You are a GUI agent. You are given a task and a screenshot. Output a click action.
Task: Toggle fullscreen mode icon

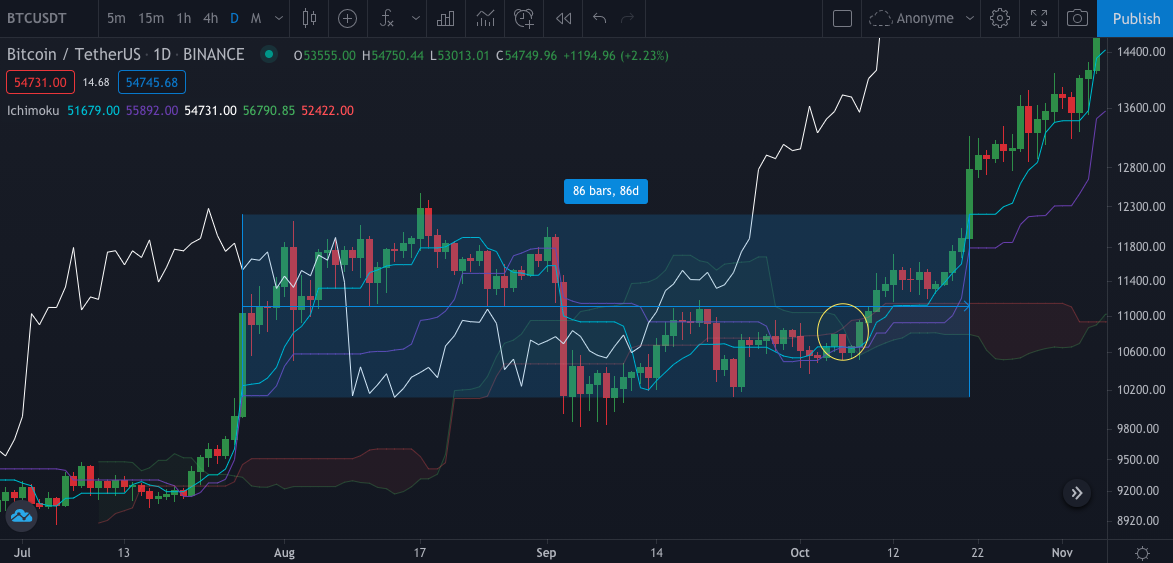tap(1038, 19)
